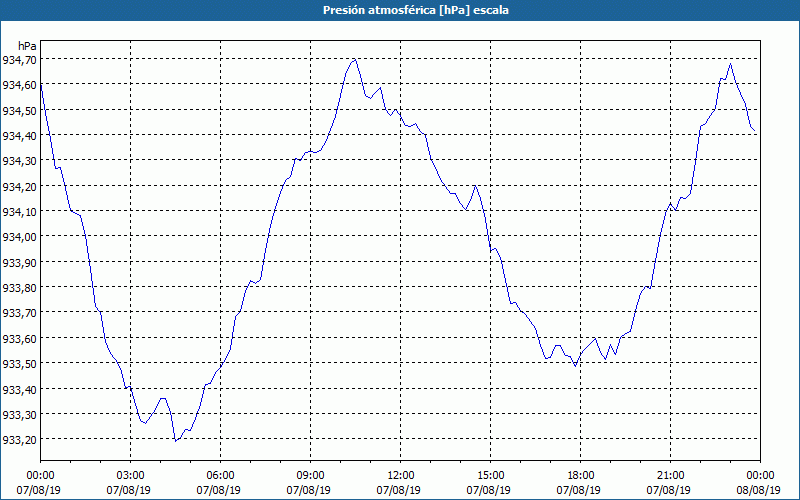Click the hPa unit label

pos(27,46)
